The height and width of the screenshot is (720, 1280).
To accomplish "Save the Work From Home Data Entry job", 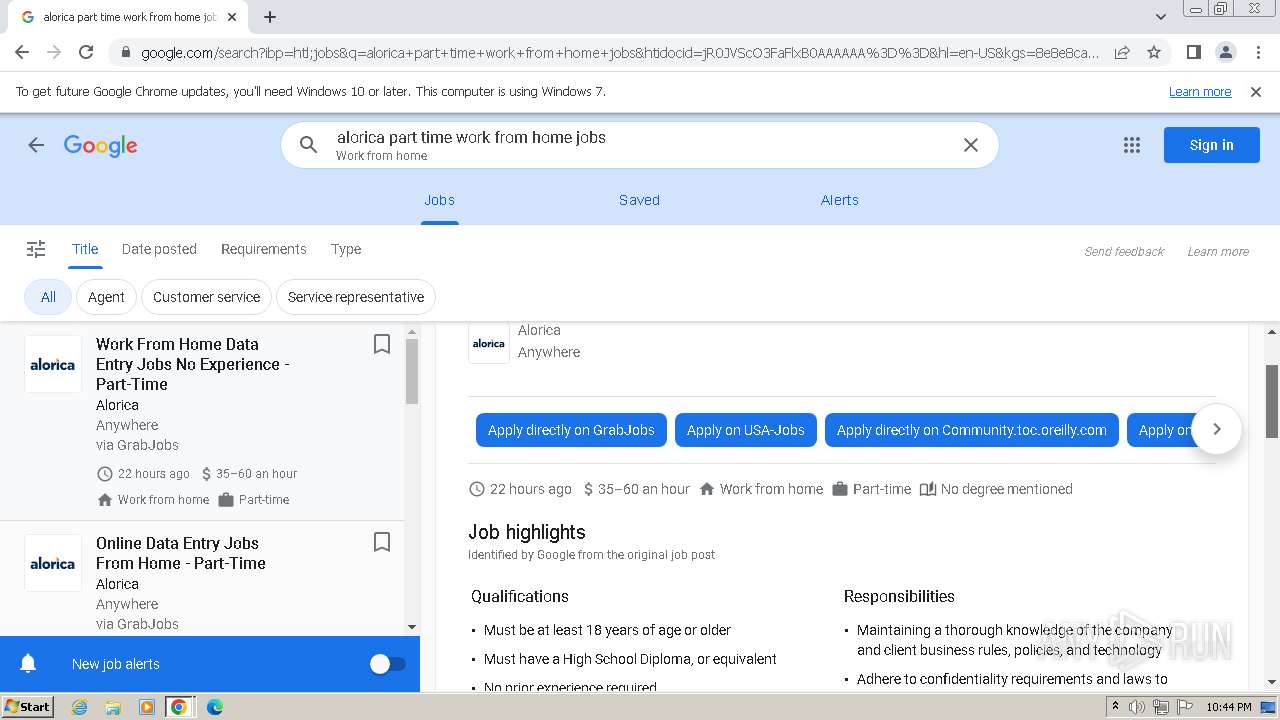I will click(x=381, y=344).
